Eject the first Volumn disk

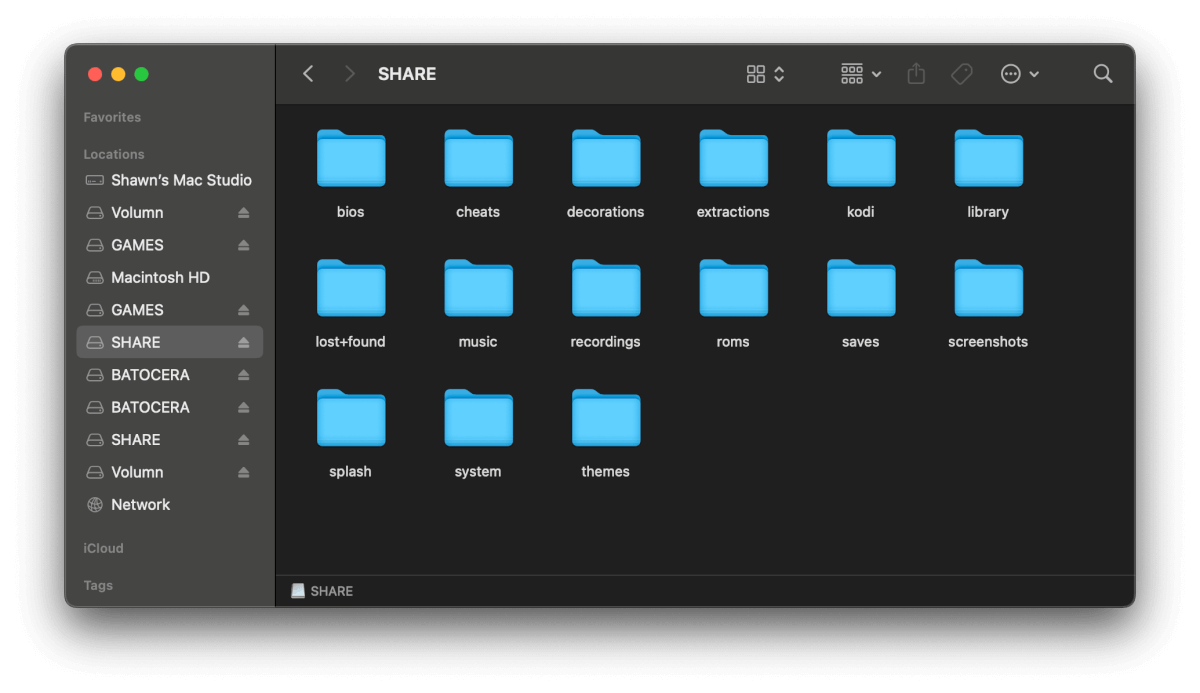pyautogui.click(x=243, y=213)
